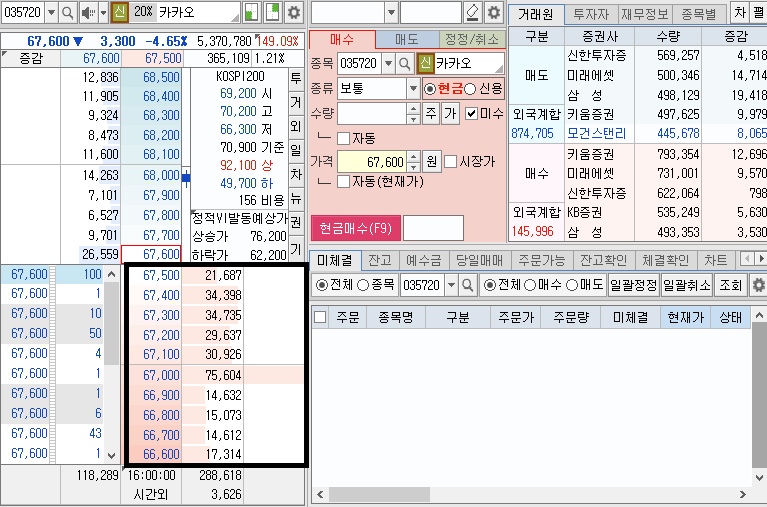Expand the top stock code 035720 dropdown
This screenshot has height=507, width=767.
51,13
